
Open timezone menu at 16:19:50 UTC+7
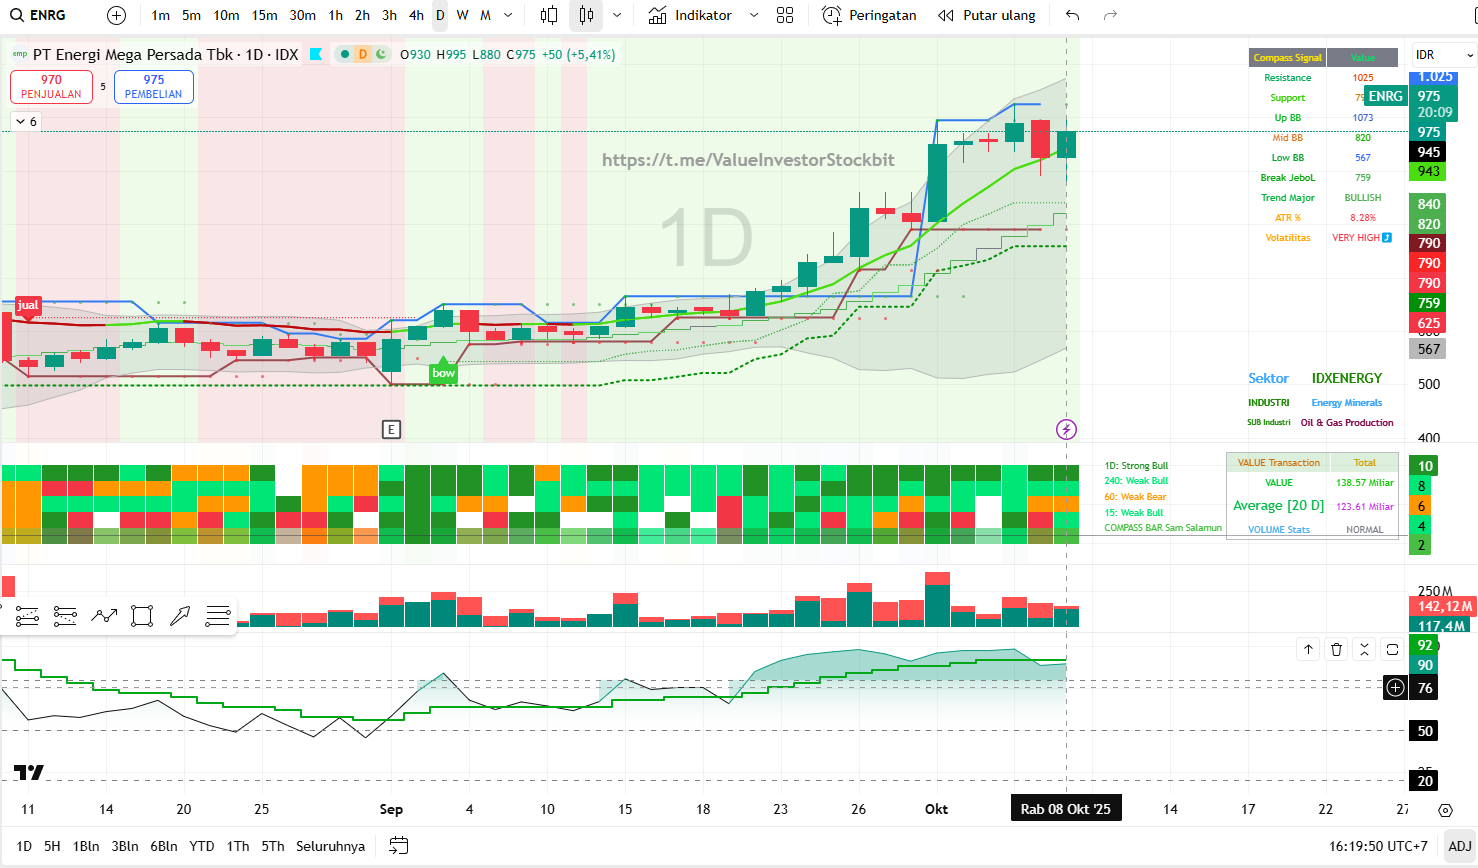tap(1378, 846)
